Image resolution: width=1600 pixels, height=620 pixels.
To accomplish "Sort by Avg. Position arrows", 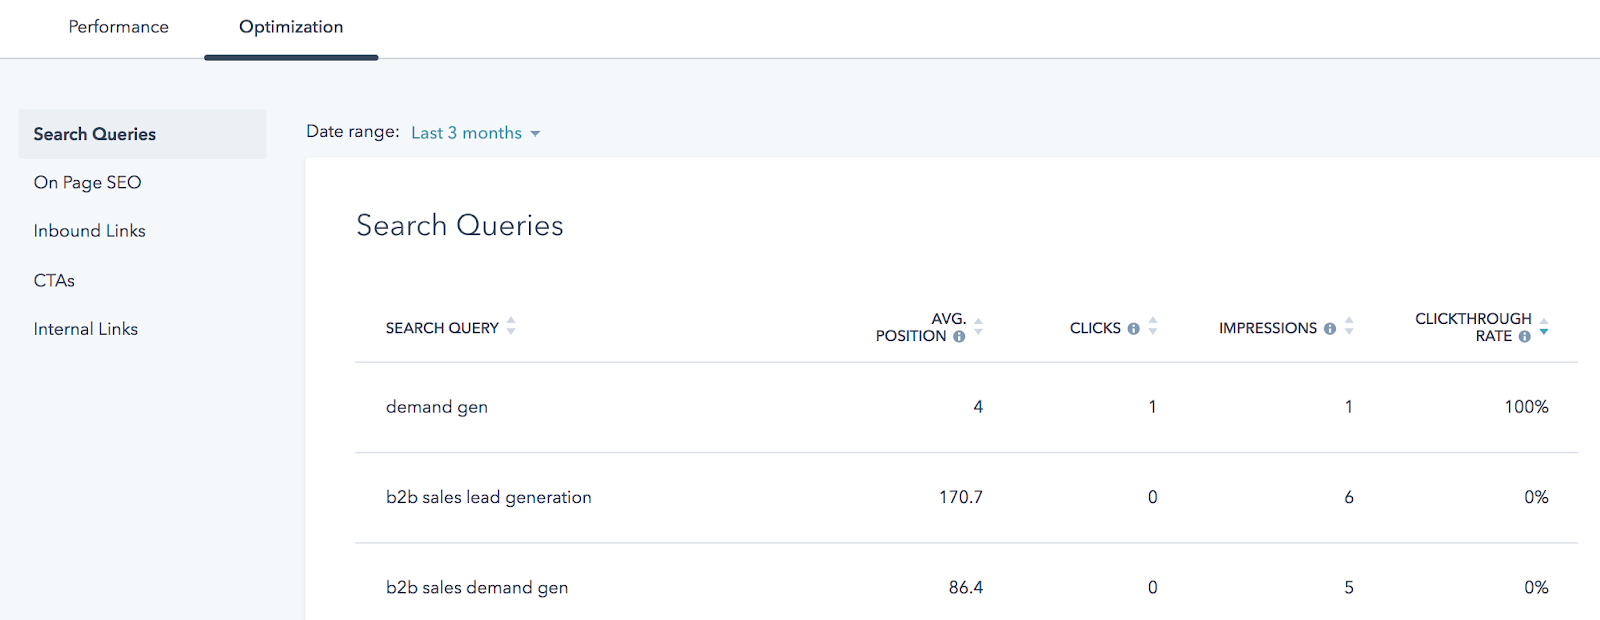I will [x=978, y=326].
